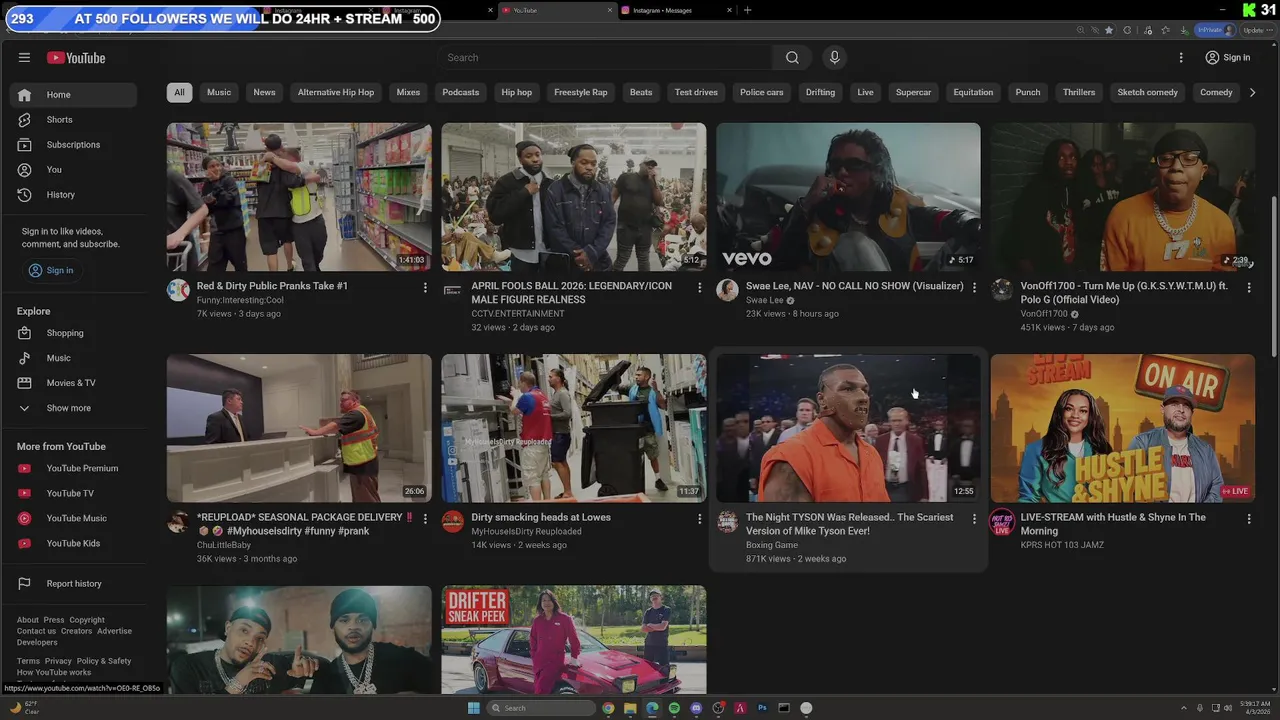The height and width of the screenshot is (720, 1280).
Task: Click the search magnifier button
Action: [x=792, y=58]
